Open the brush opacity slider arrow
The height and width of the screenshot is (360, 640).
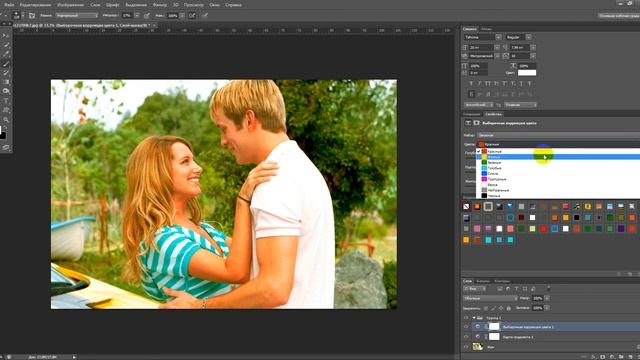(137, 16)
